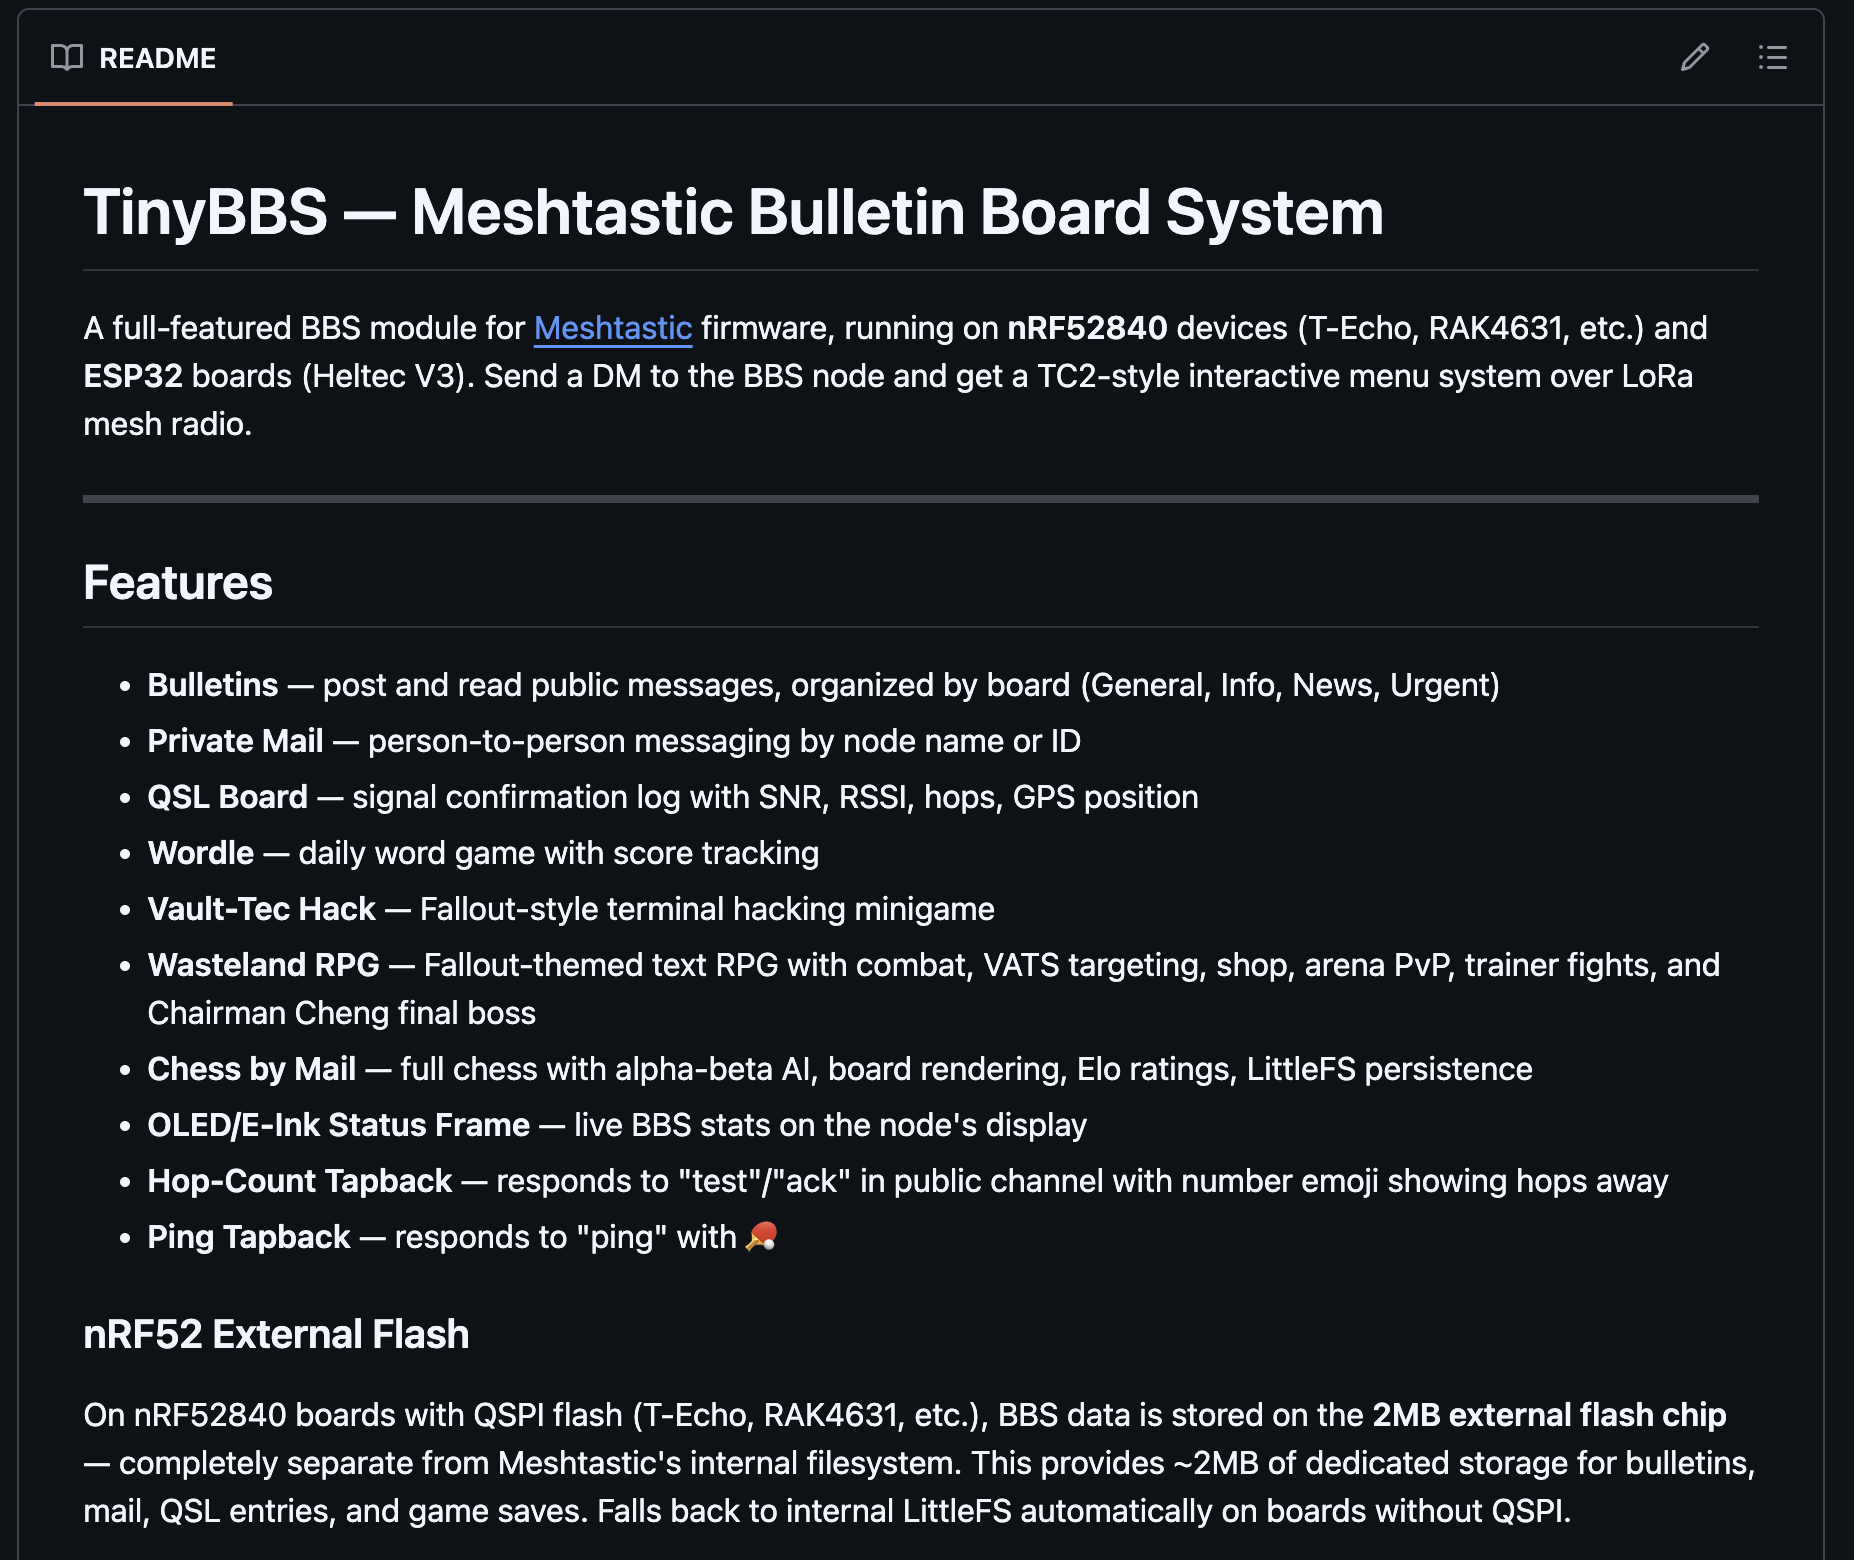The width and height of the screenshot is (1854, 1560).
Task: Click the bold Ping Tapback label
Action: click(x=248, y=1237)
